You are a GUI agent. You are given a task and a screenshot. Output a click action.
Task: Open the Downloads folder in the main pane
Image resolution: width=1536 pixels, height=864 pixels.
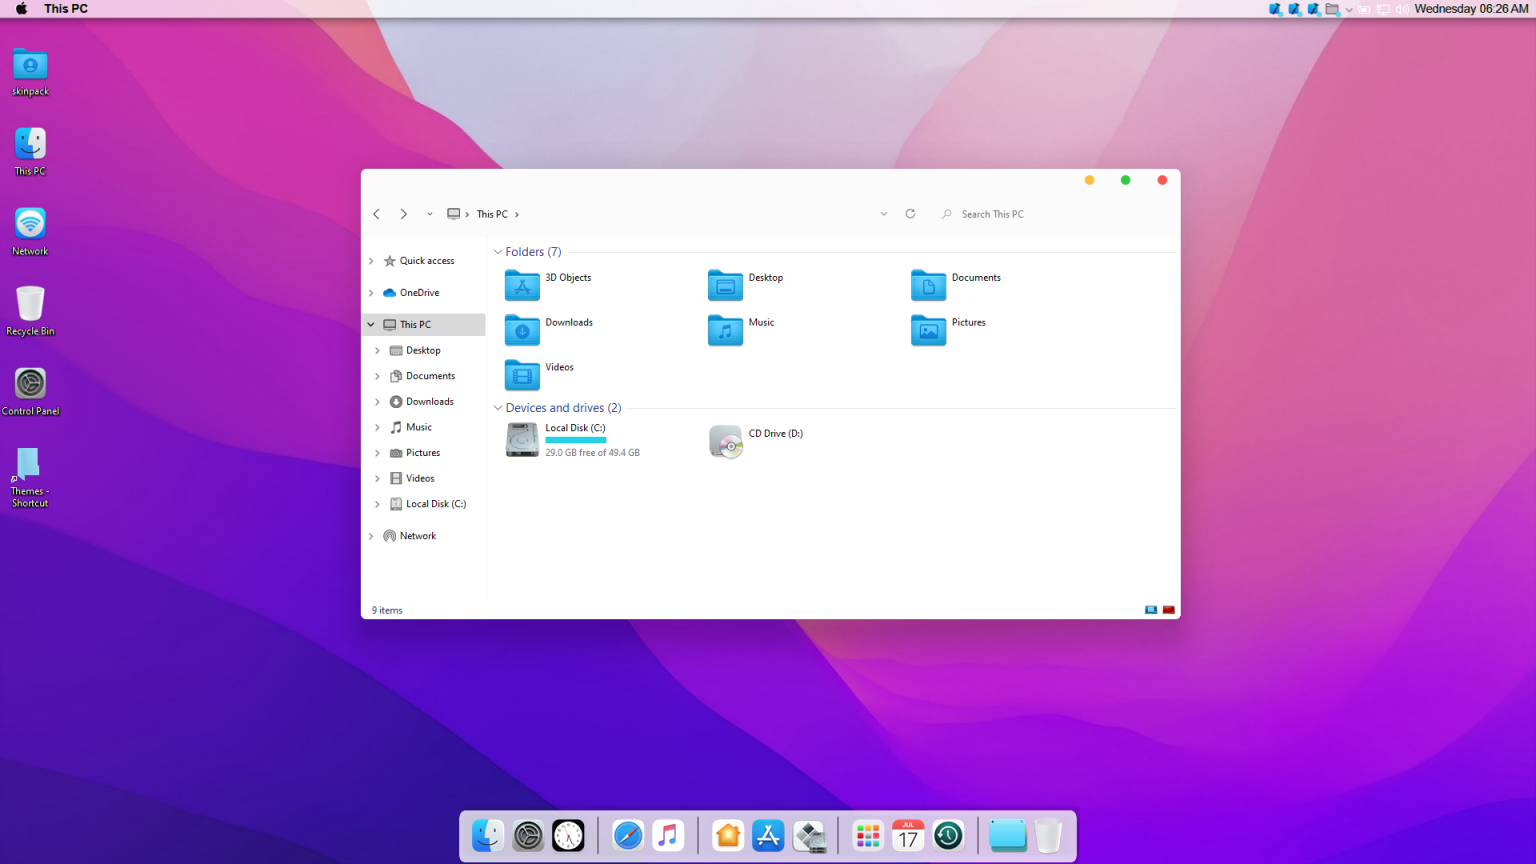pyautogui.click(x=546, y=329)
